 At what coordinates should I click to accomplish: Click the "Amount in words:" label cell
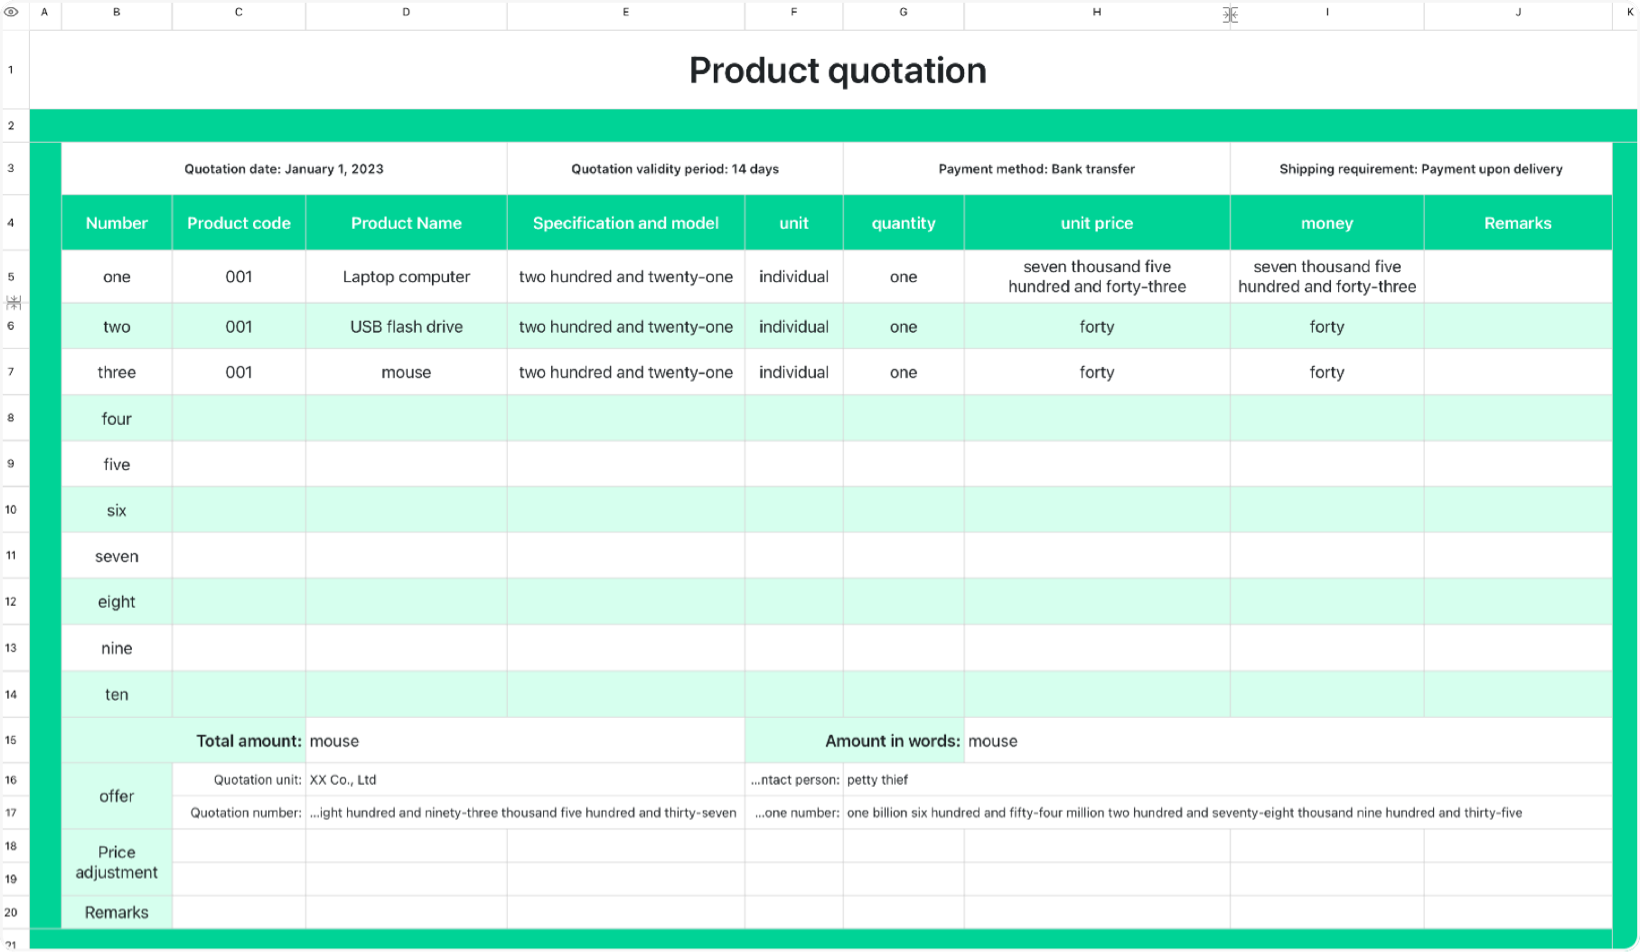tap(855, 741)
